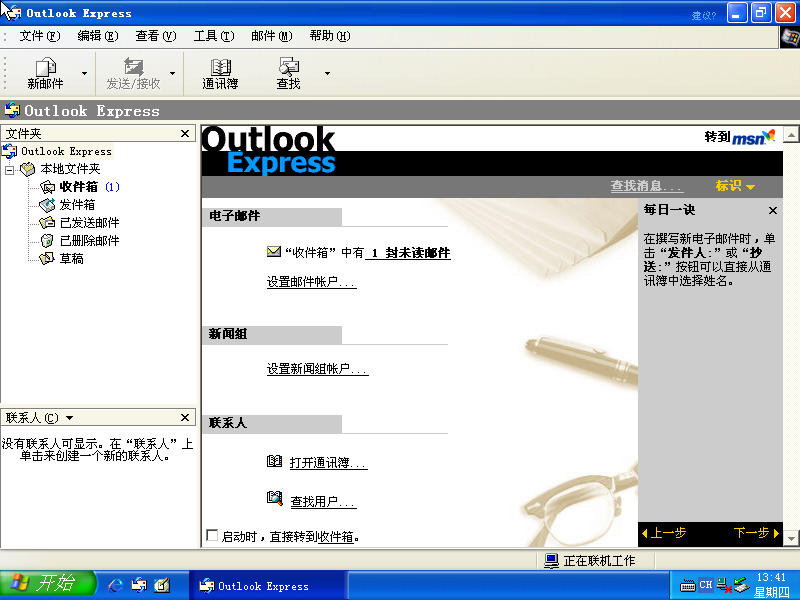This screenshot has height=600, width=800.
Task: Open the 文件(F) menu
Action: click(40, 36)
